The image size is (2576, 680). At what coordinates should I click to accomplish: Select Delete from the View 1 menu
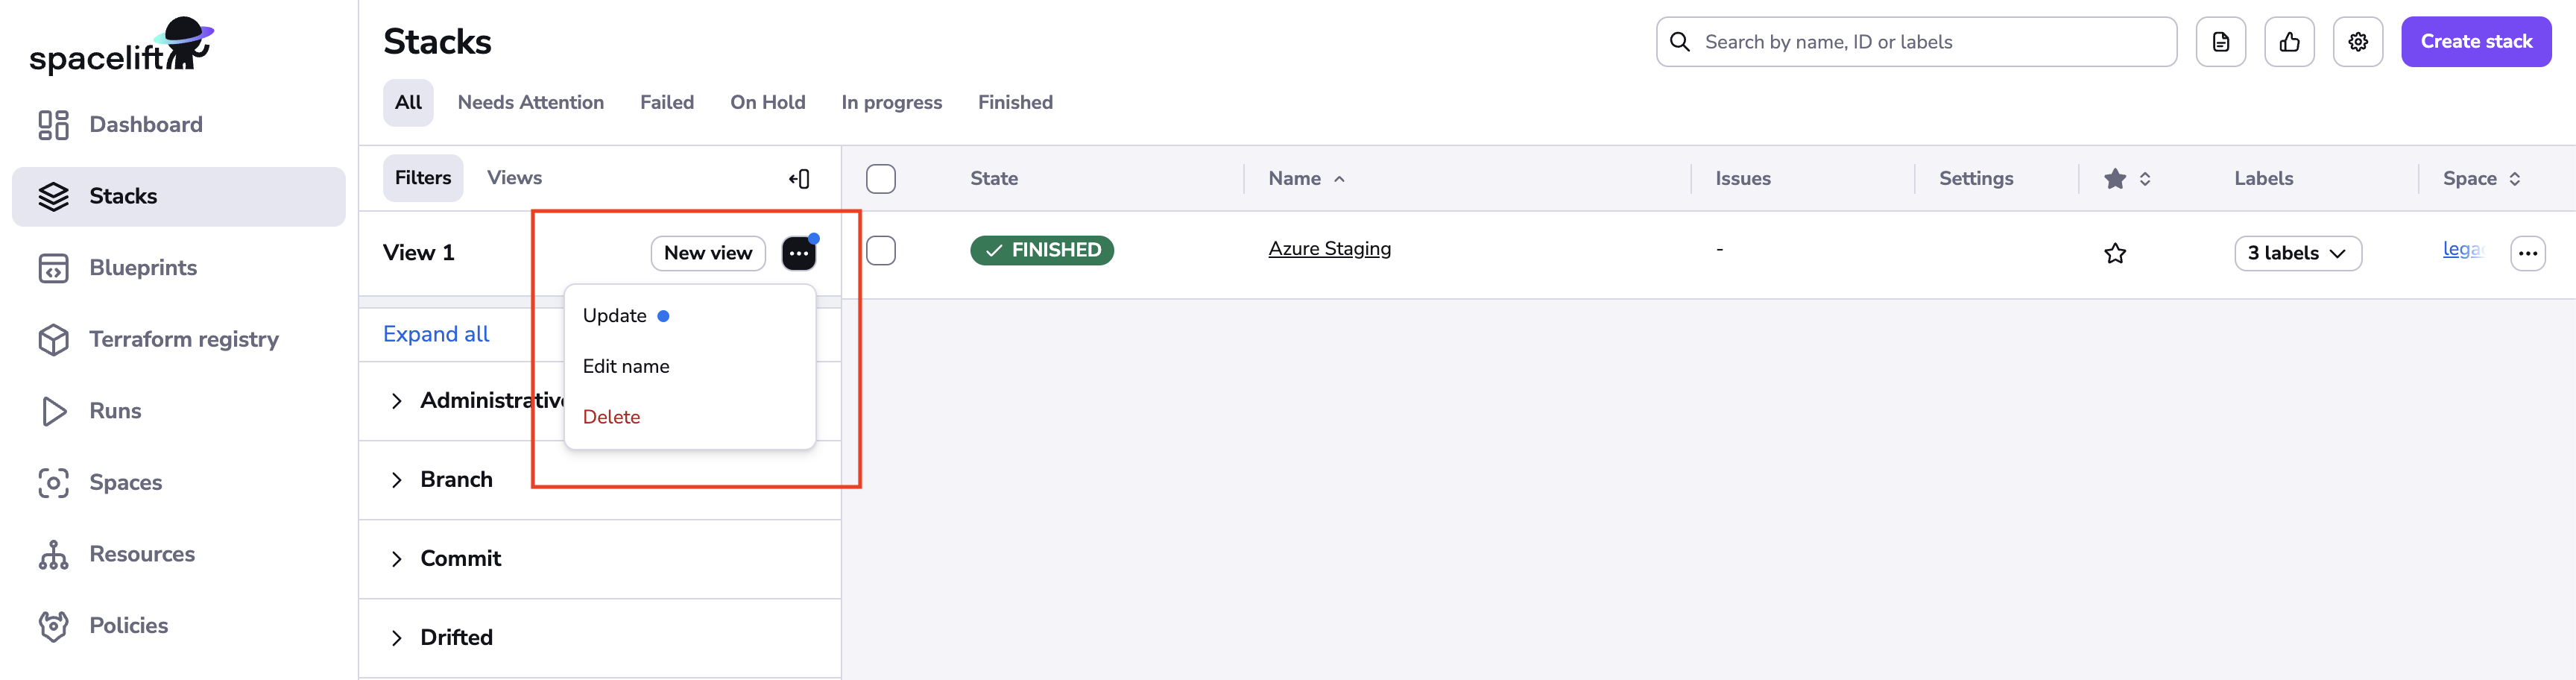[611, 417]
